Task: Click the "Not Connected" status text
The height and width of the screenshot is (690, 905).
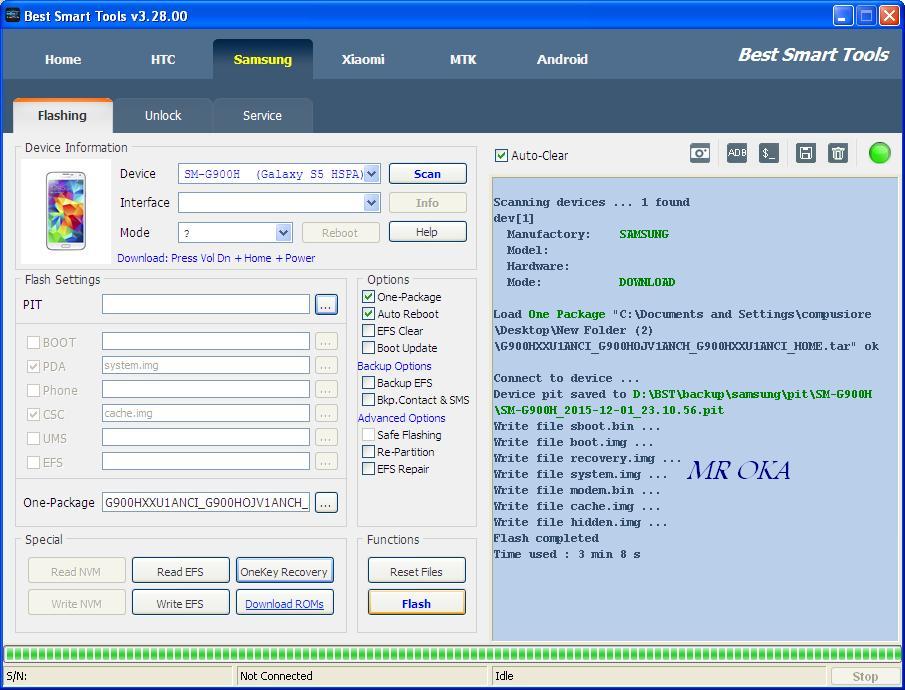Action: 276,676
